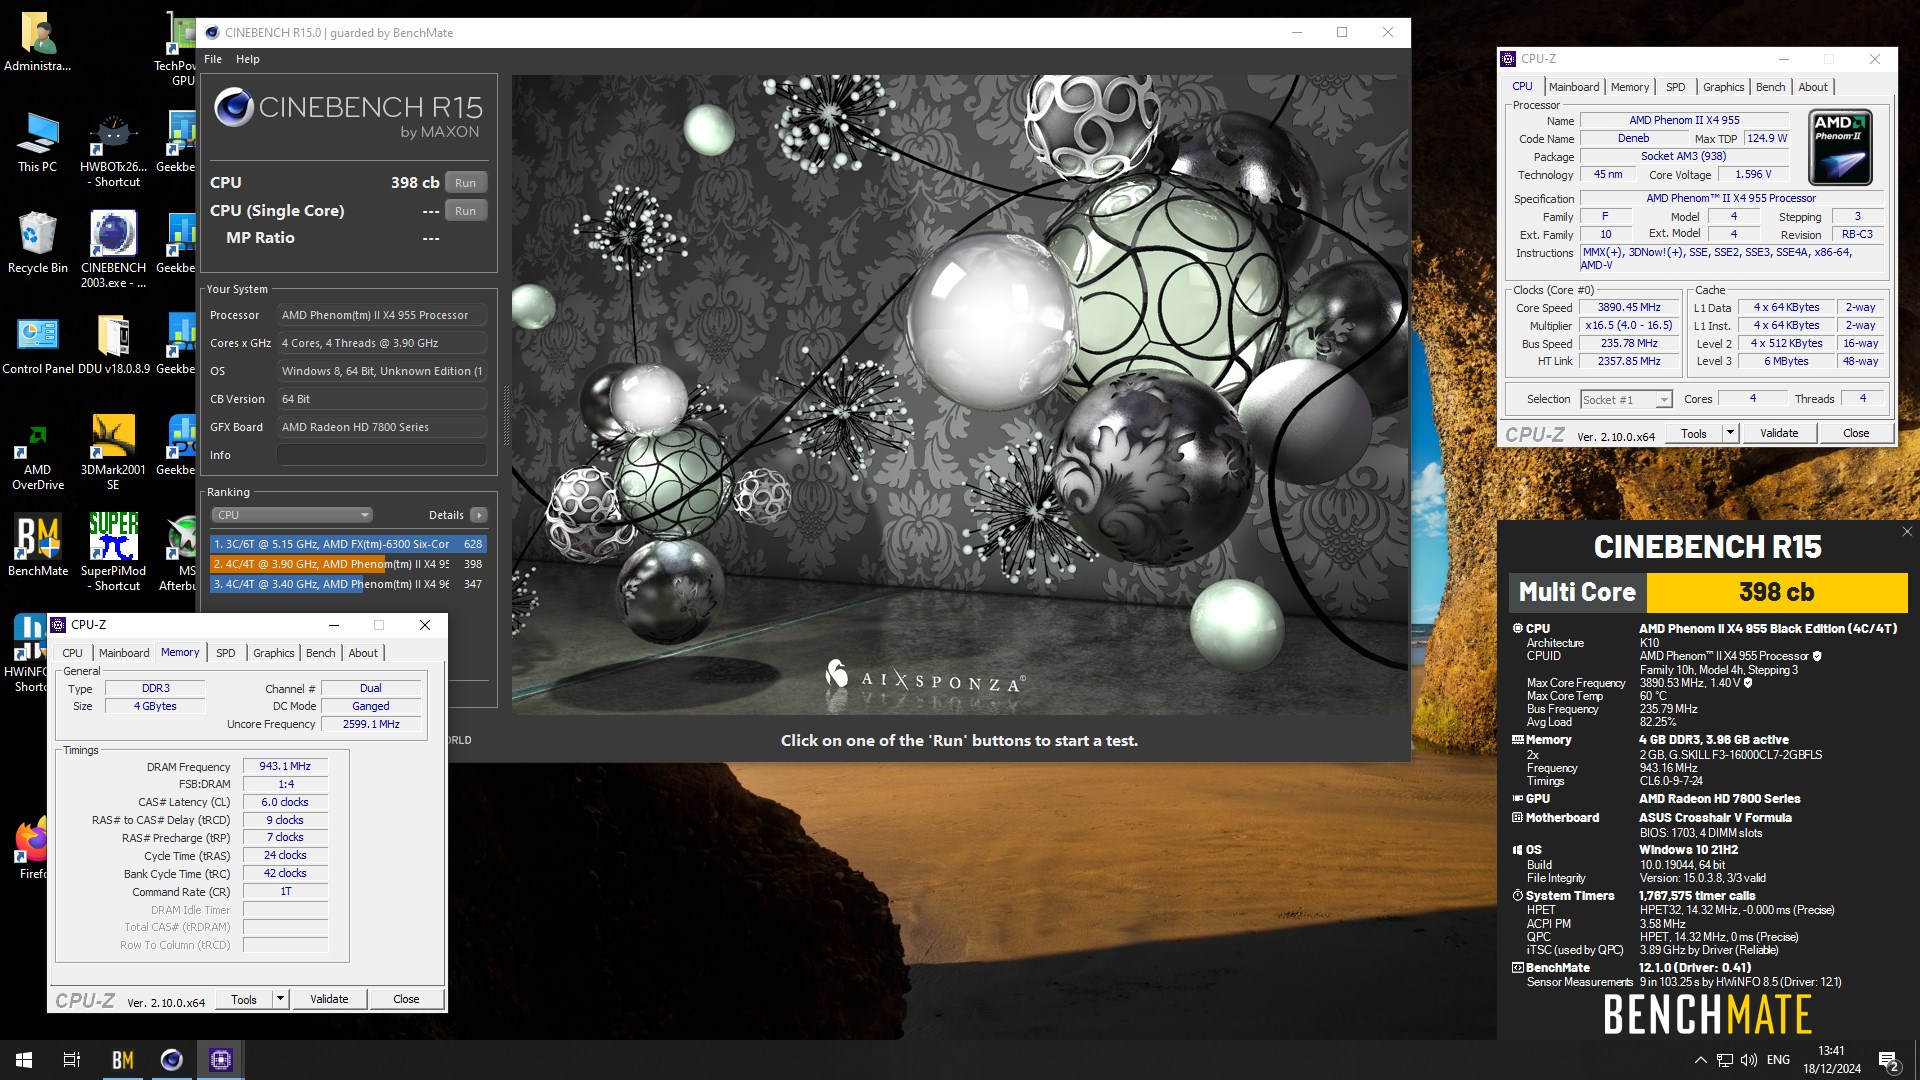Select ranking entry 4C/4T @ 3.90 GHz

click(348, 564)
